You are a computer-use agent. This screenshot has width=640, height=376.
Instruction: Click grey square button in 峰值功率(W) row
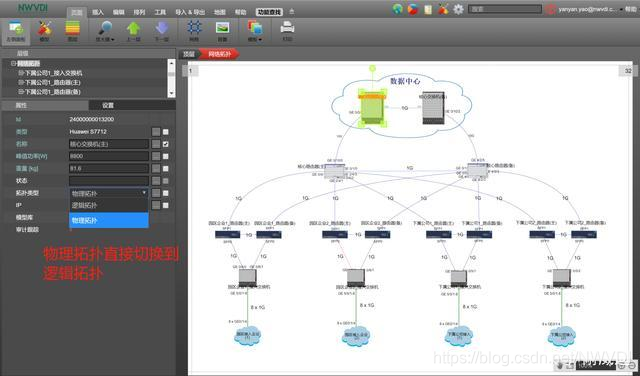tap(156, 156)
